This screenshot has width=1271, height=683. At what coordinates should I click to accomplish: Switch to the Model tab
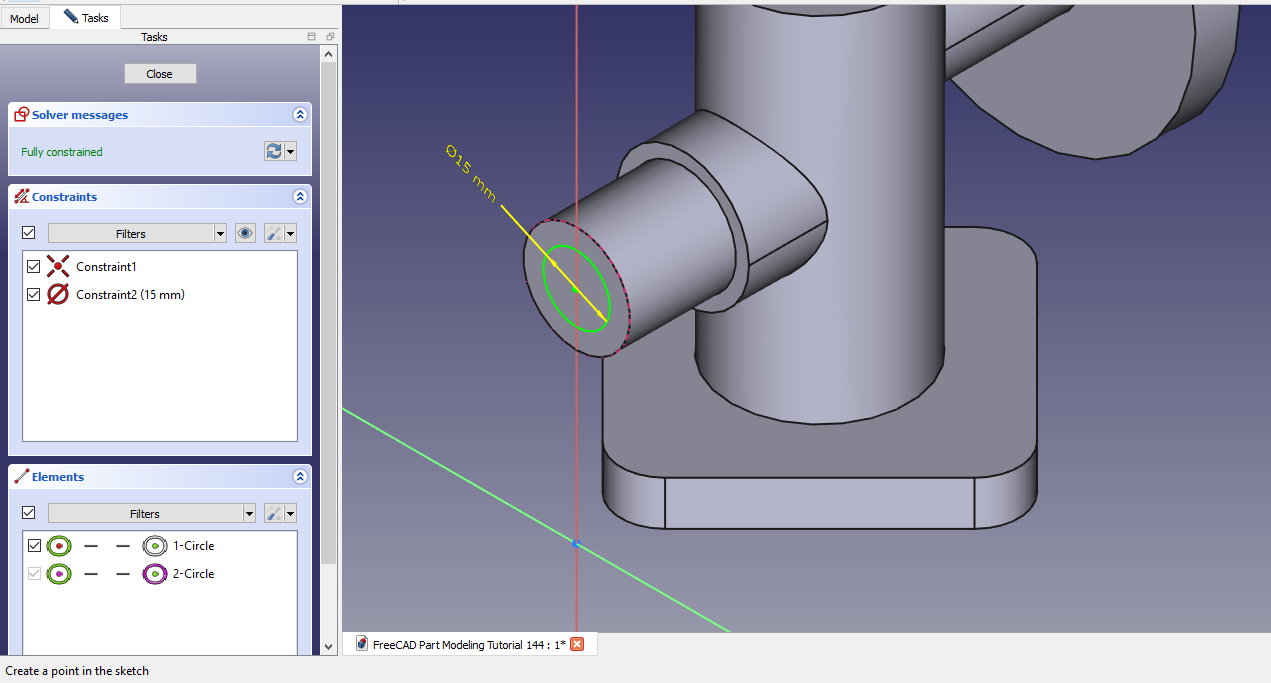pyautogui.click(x=24, y=18)
